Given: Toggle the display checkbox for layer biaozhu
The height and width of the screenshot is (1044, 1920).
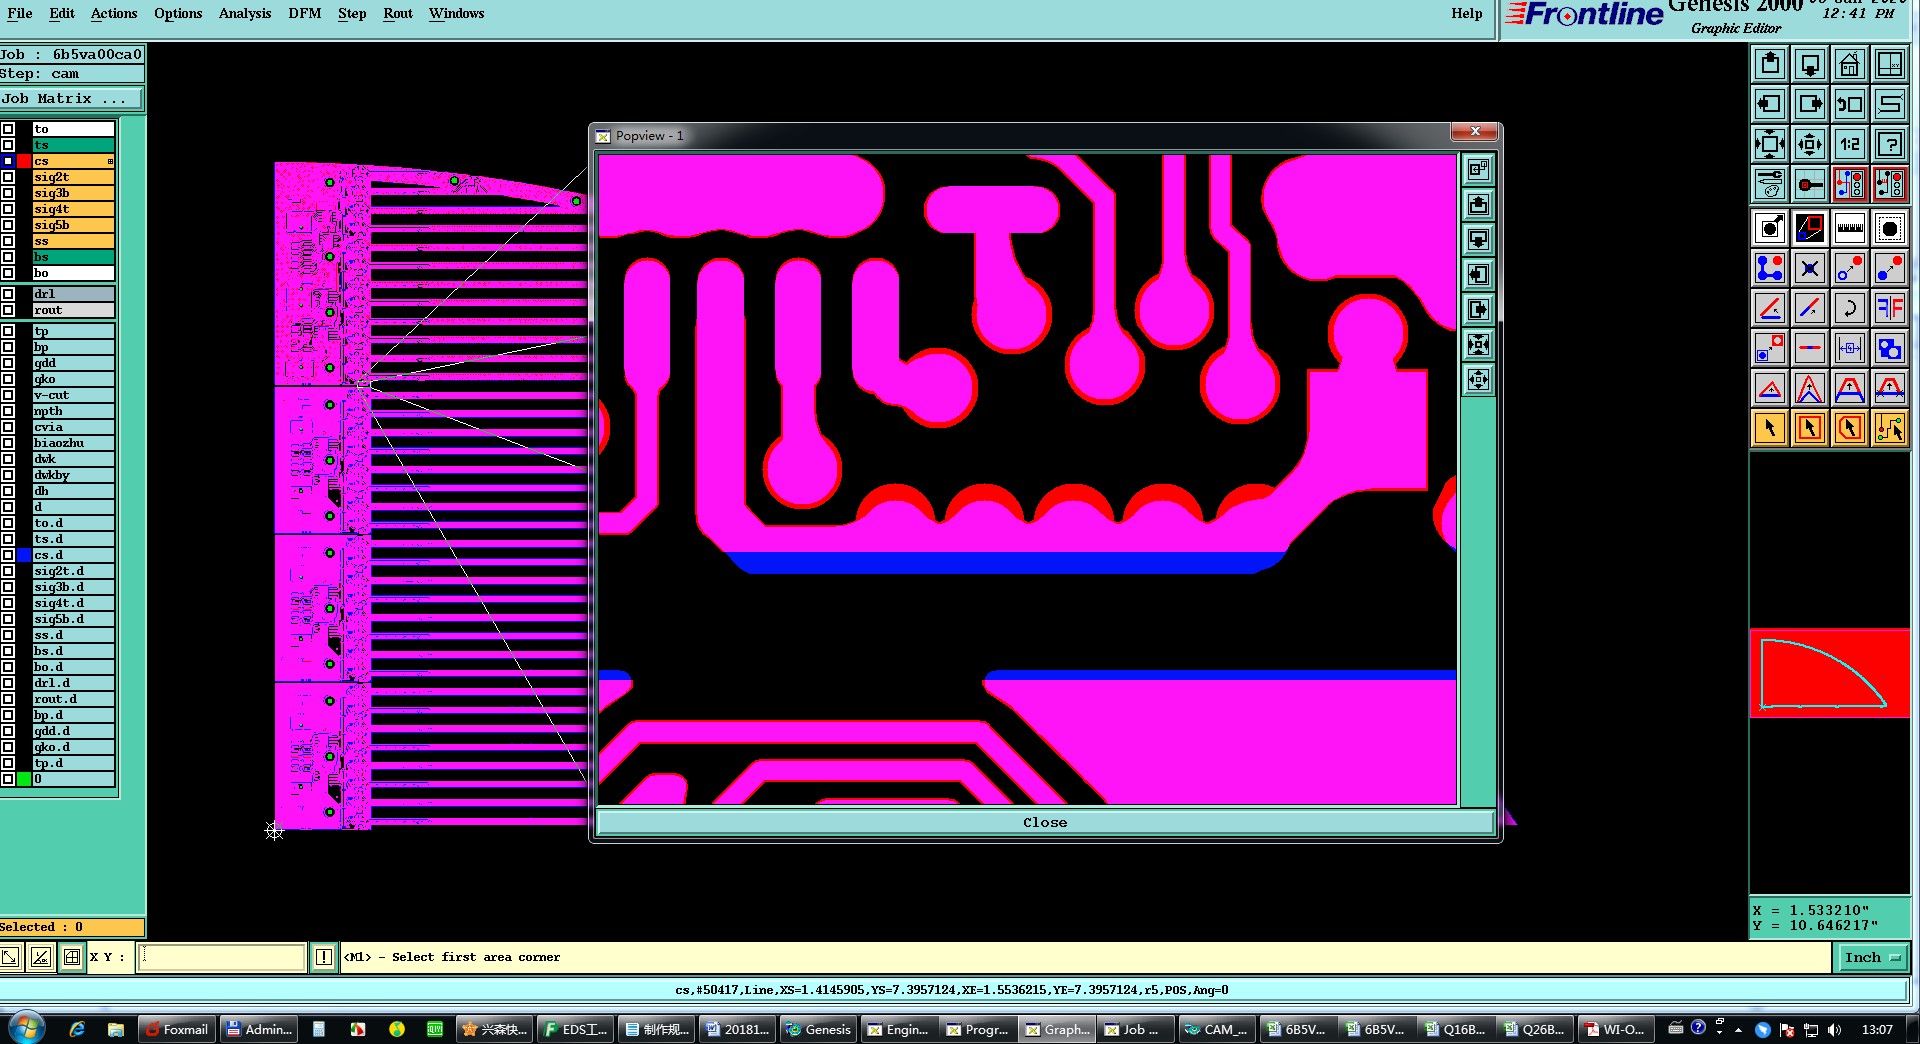Looking at the screenshot, I should (8, 443).
